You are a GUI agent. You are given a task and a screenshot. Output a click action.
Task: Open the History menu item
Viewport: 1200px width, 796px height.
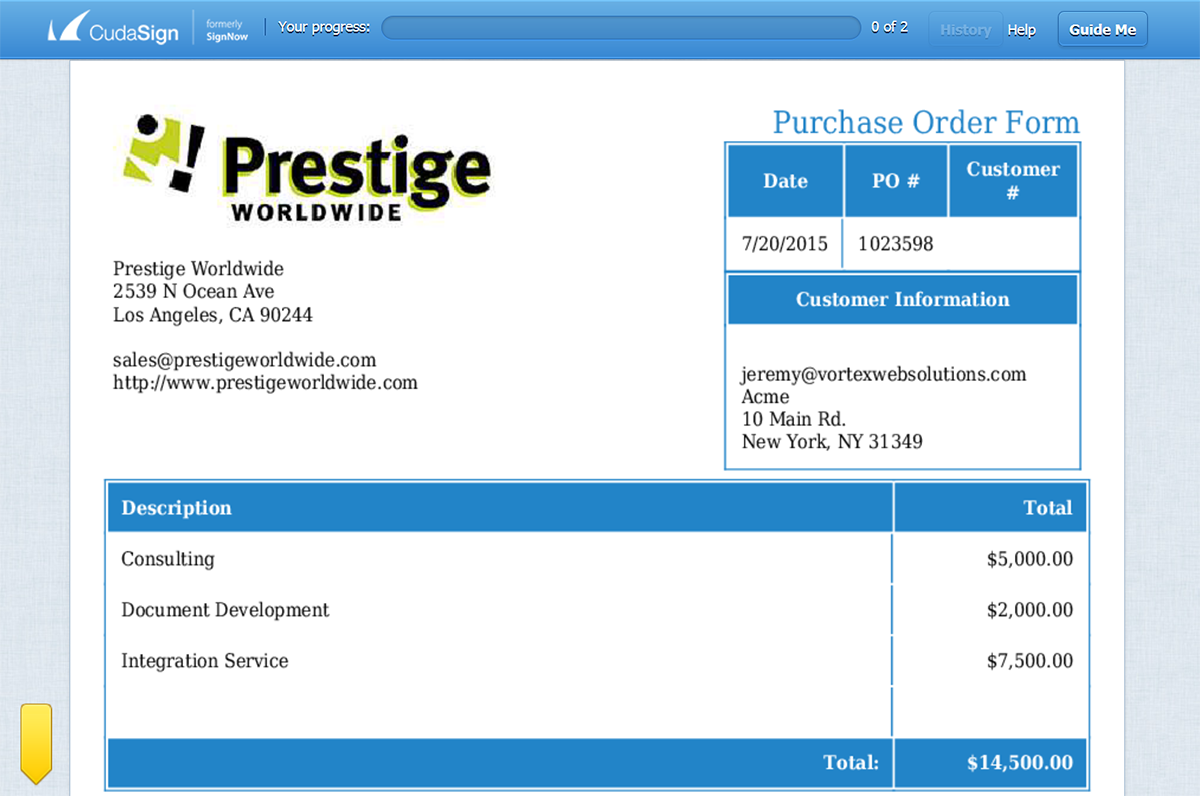click(965, 29)
